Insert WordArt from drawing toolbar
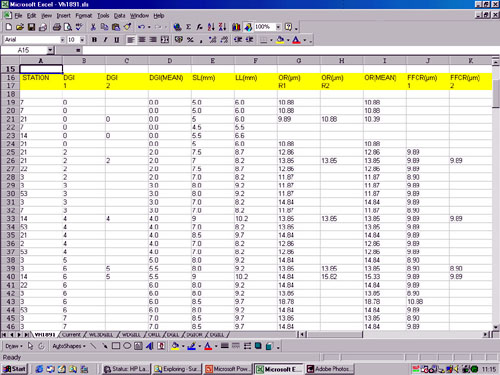Screen dimensions: 500x375 coord(150,346)
